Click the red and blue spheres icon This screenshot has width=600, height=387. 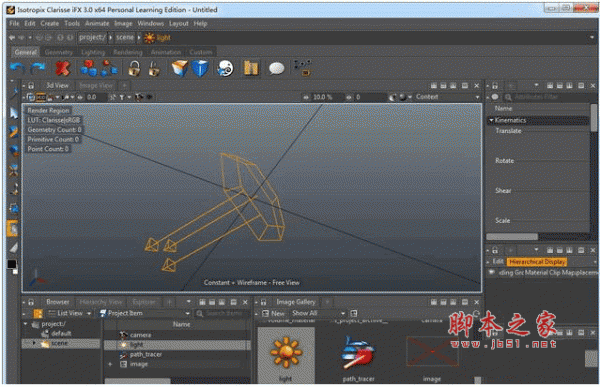coord(88,68)
